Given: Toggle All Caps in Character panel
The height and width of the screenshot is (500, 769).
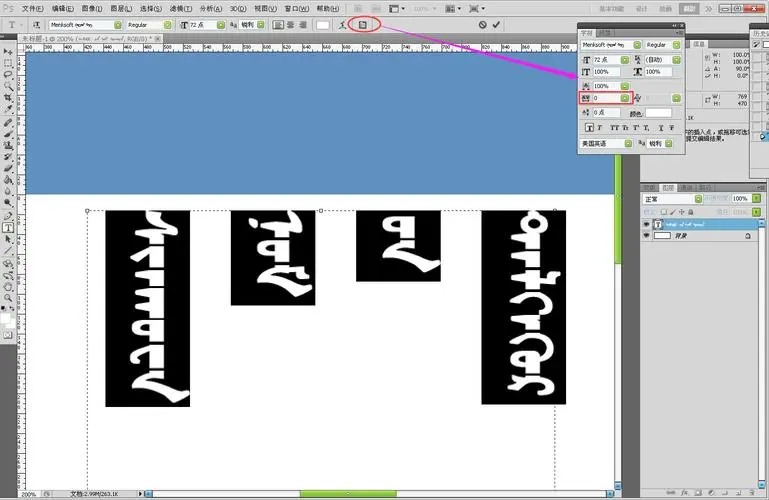Looking at the screenshot, I should coord(615,127).
